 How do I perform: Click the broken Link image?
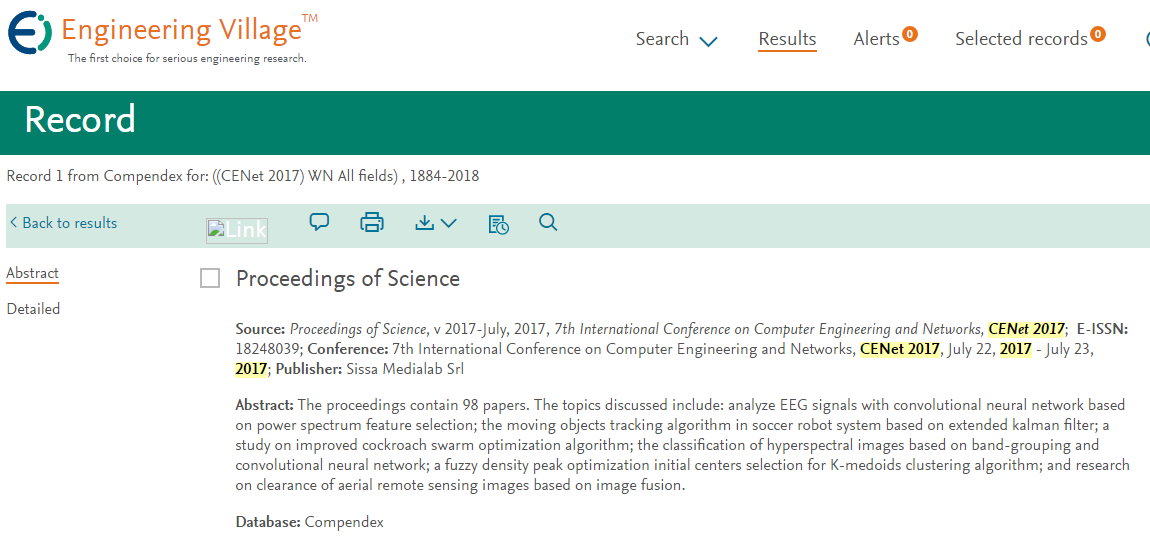(237, 230)
